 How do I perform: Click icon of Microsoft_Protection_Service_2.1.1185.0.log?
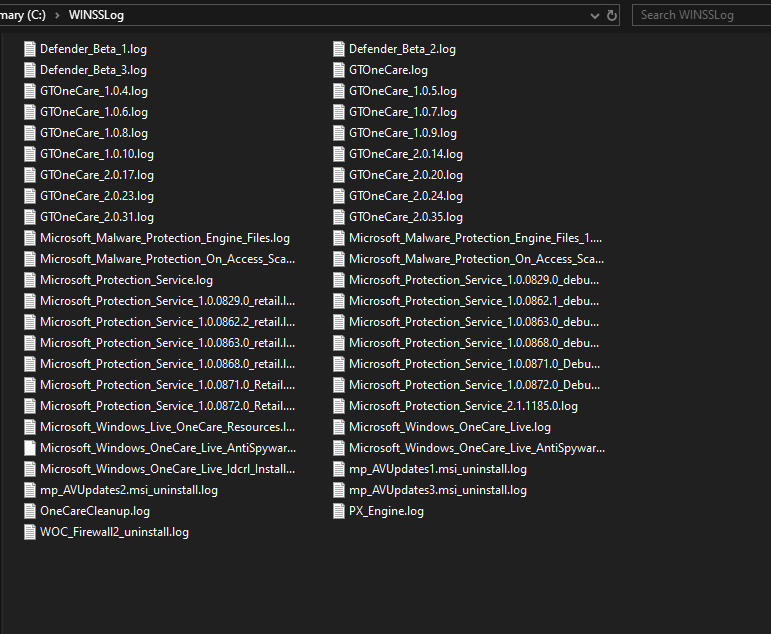coord(339,406)
